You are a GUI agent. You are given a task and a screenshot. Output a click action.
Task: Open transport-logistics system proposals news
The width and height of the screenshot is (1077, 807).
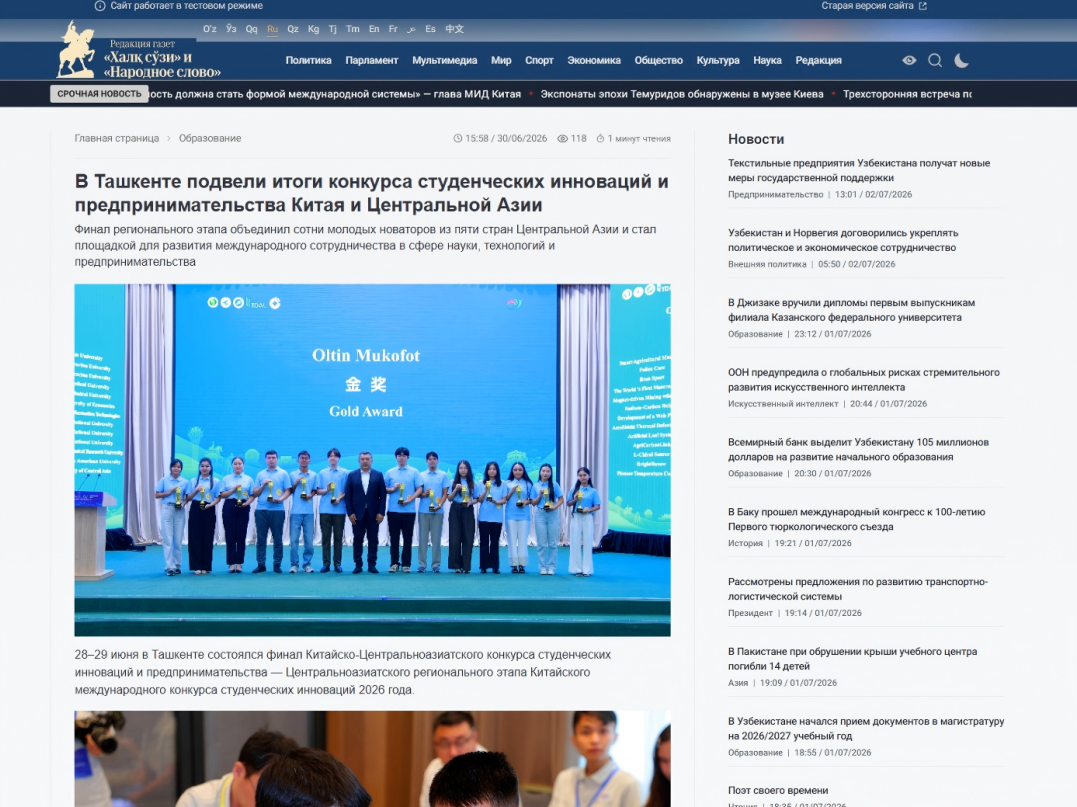(x=858, y=589)
